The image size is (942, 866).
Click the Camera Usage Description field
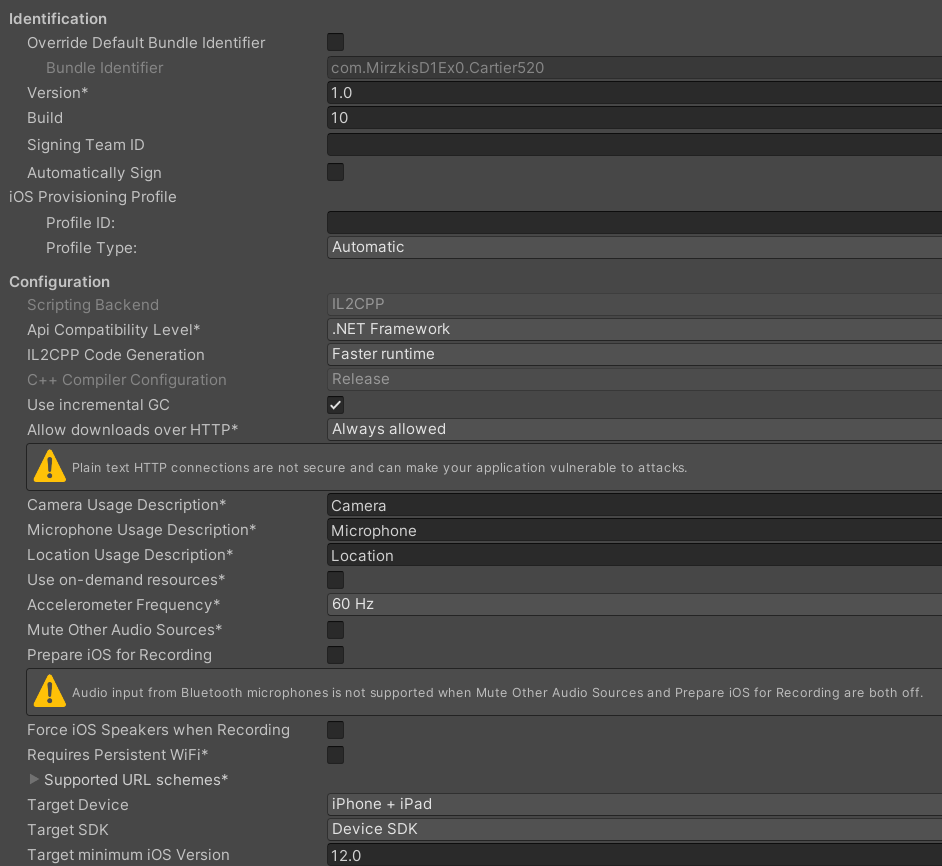point(634,506)
